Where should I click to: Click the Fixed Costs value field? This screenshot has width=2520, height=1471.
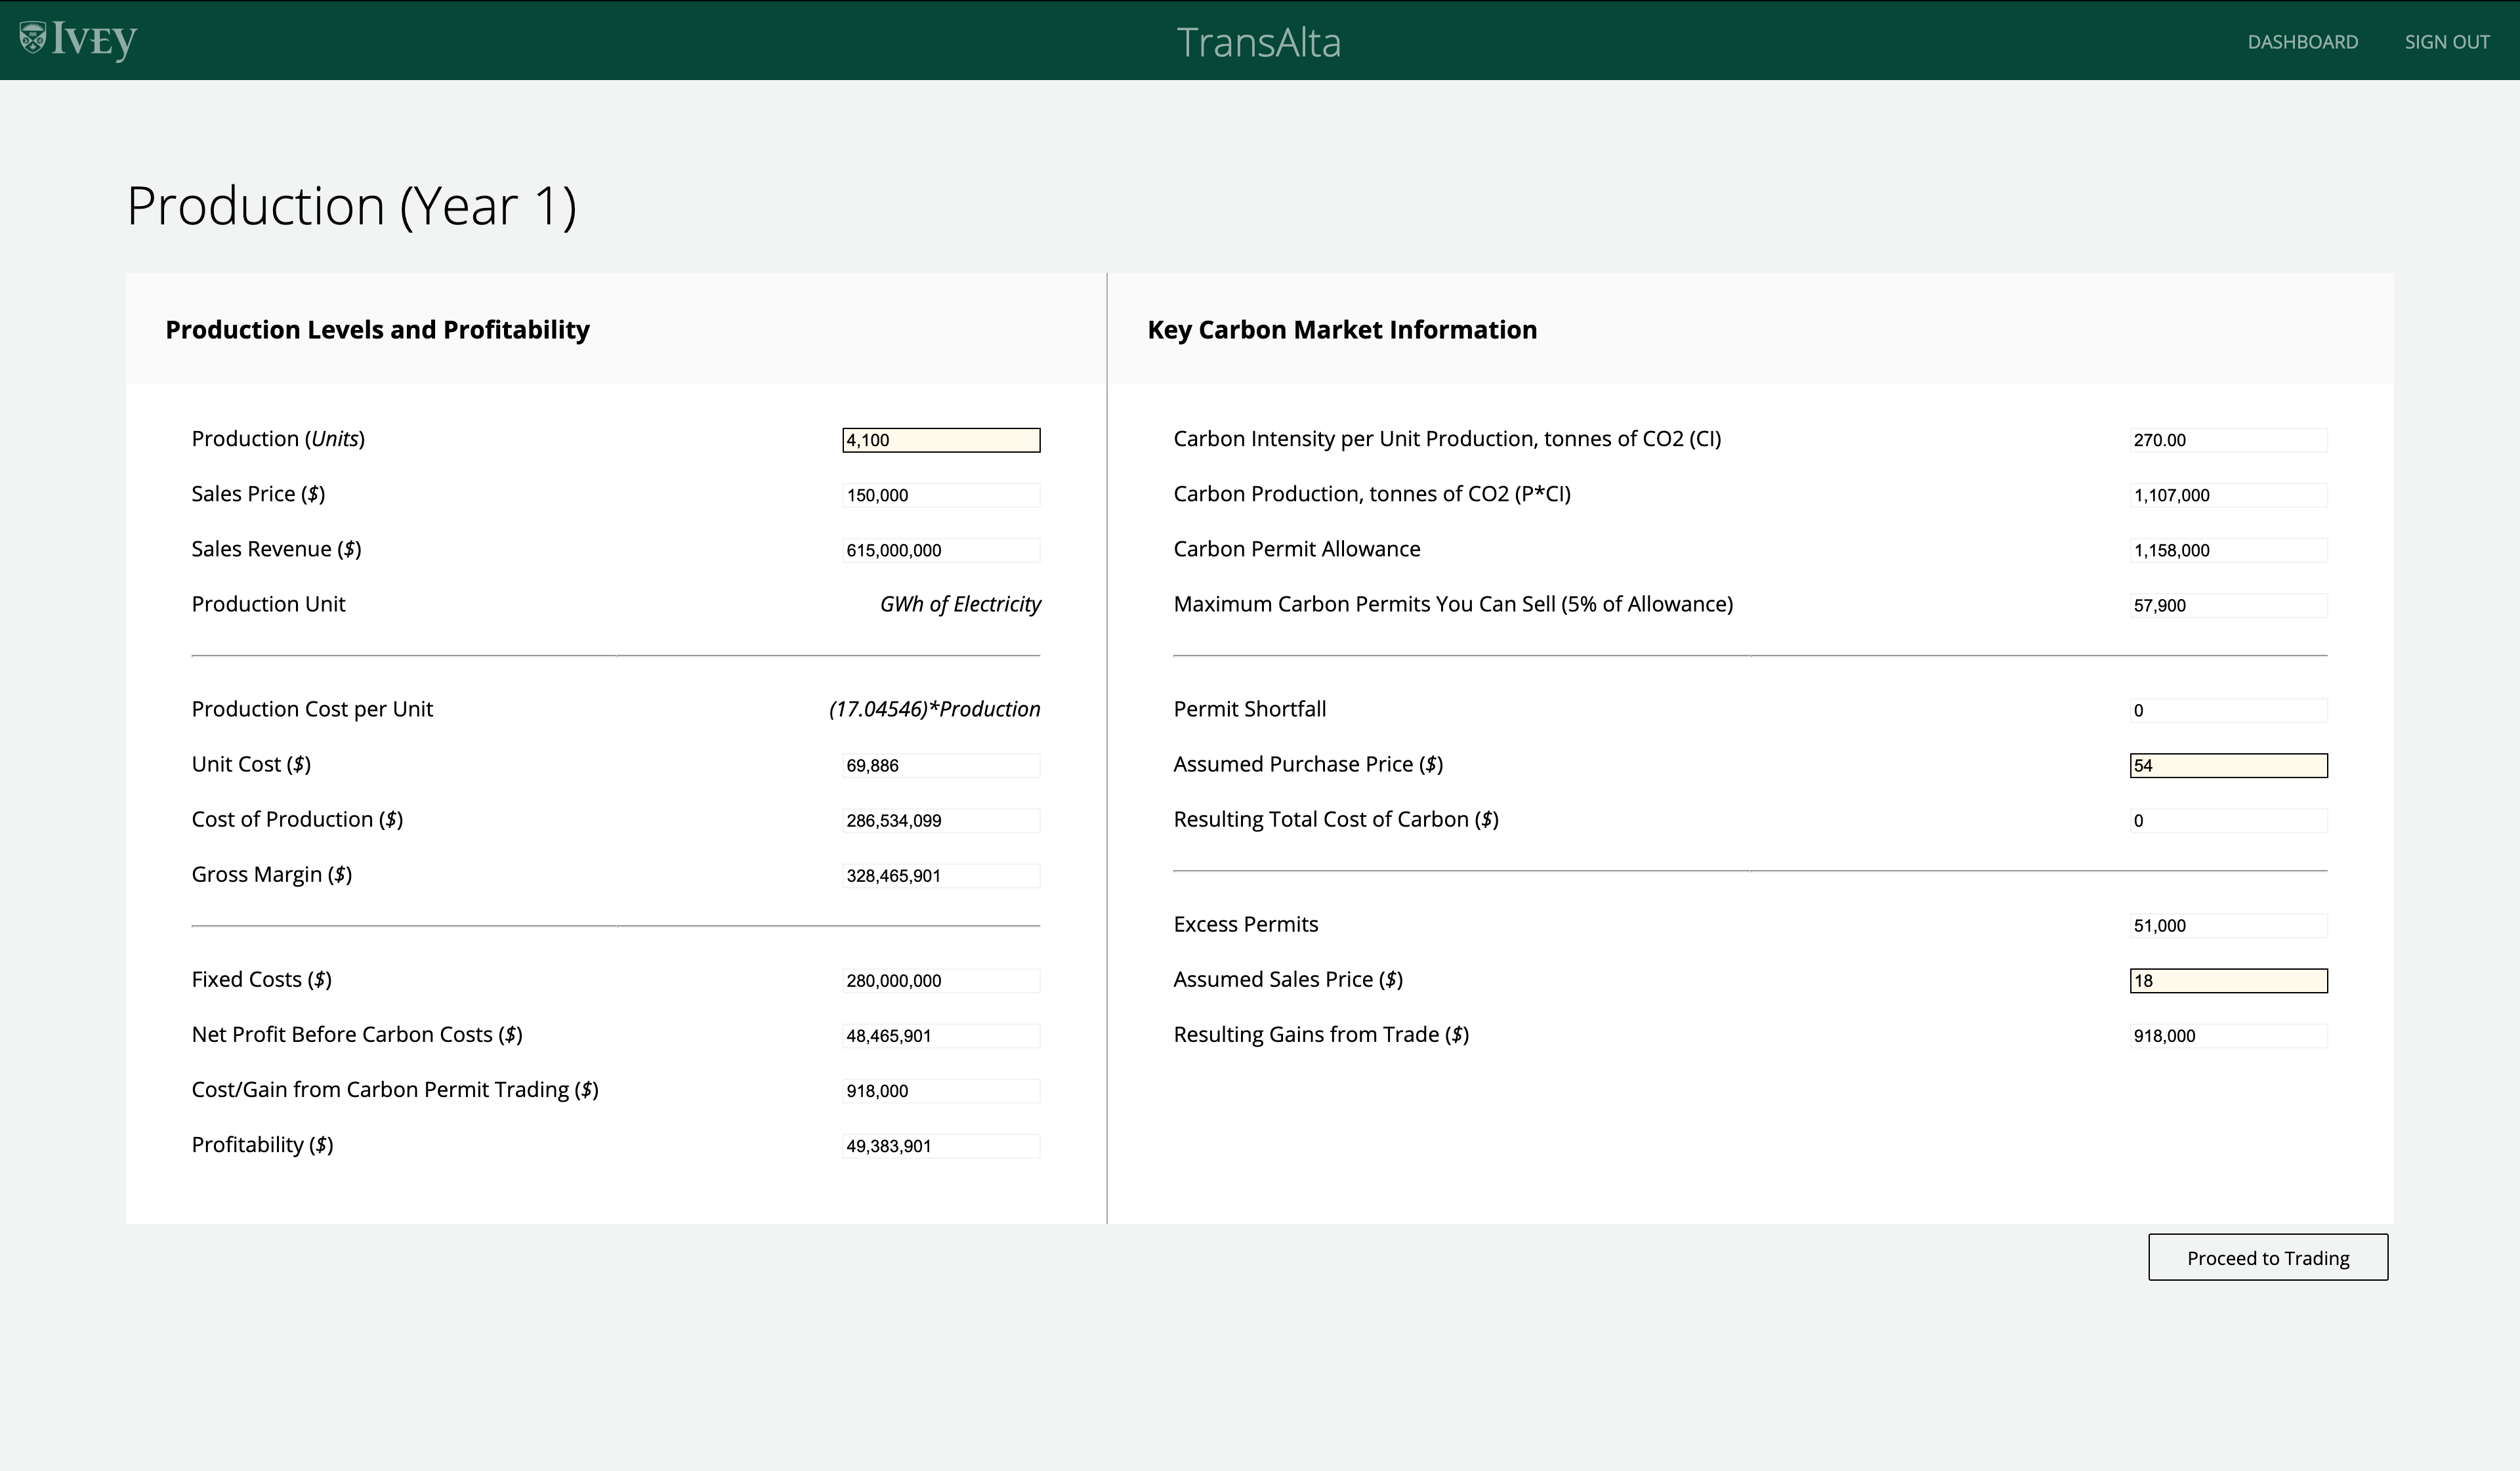click(x=940, y=980)
